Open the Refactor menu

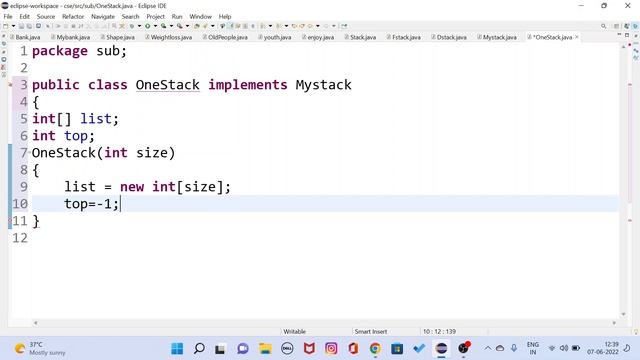pyautogui.click(x=73, y=16)
